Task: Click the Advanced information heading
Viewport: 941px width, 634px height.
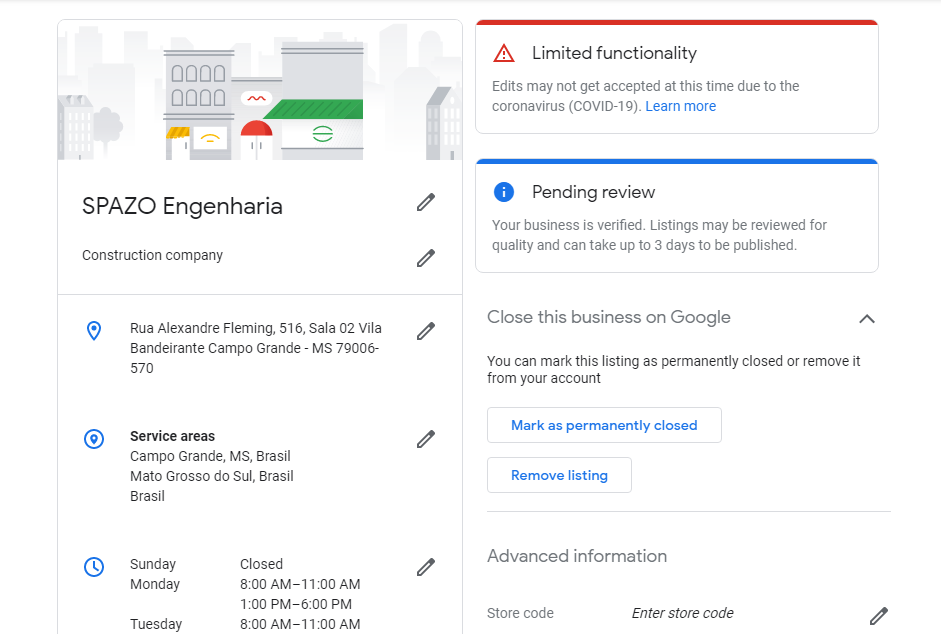Action: coord(577,556)
